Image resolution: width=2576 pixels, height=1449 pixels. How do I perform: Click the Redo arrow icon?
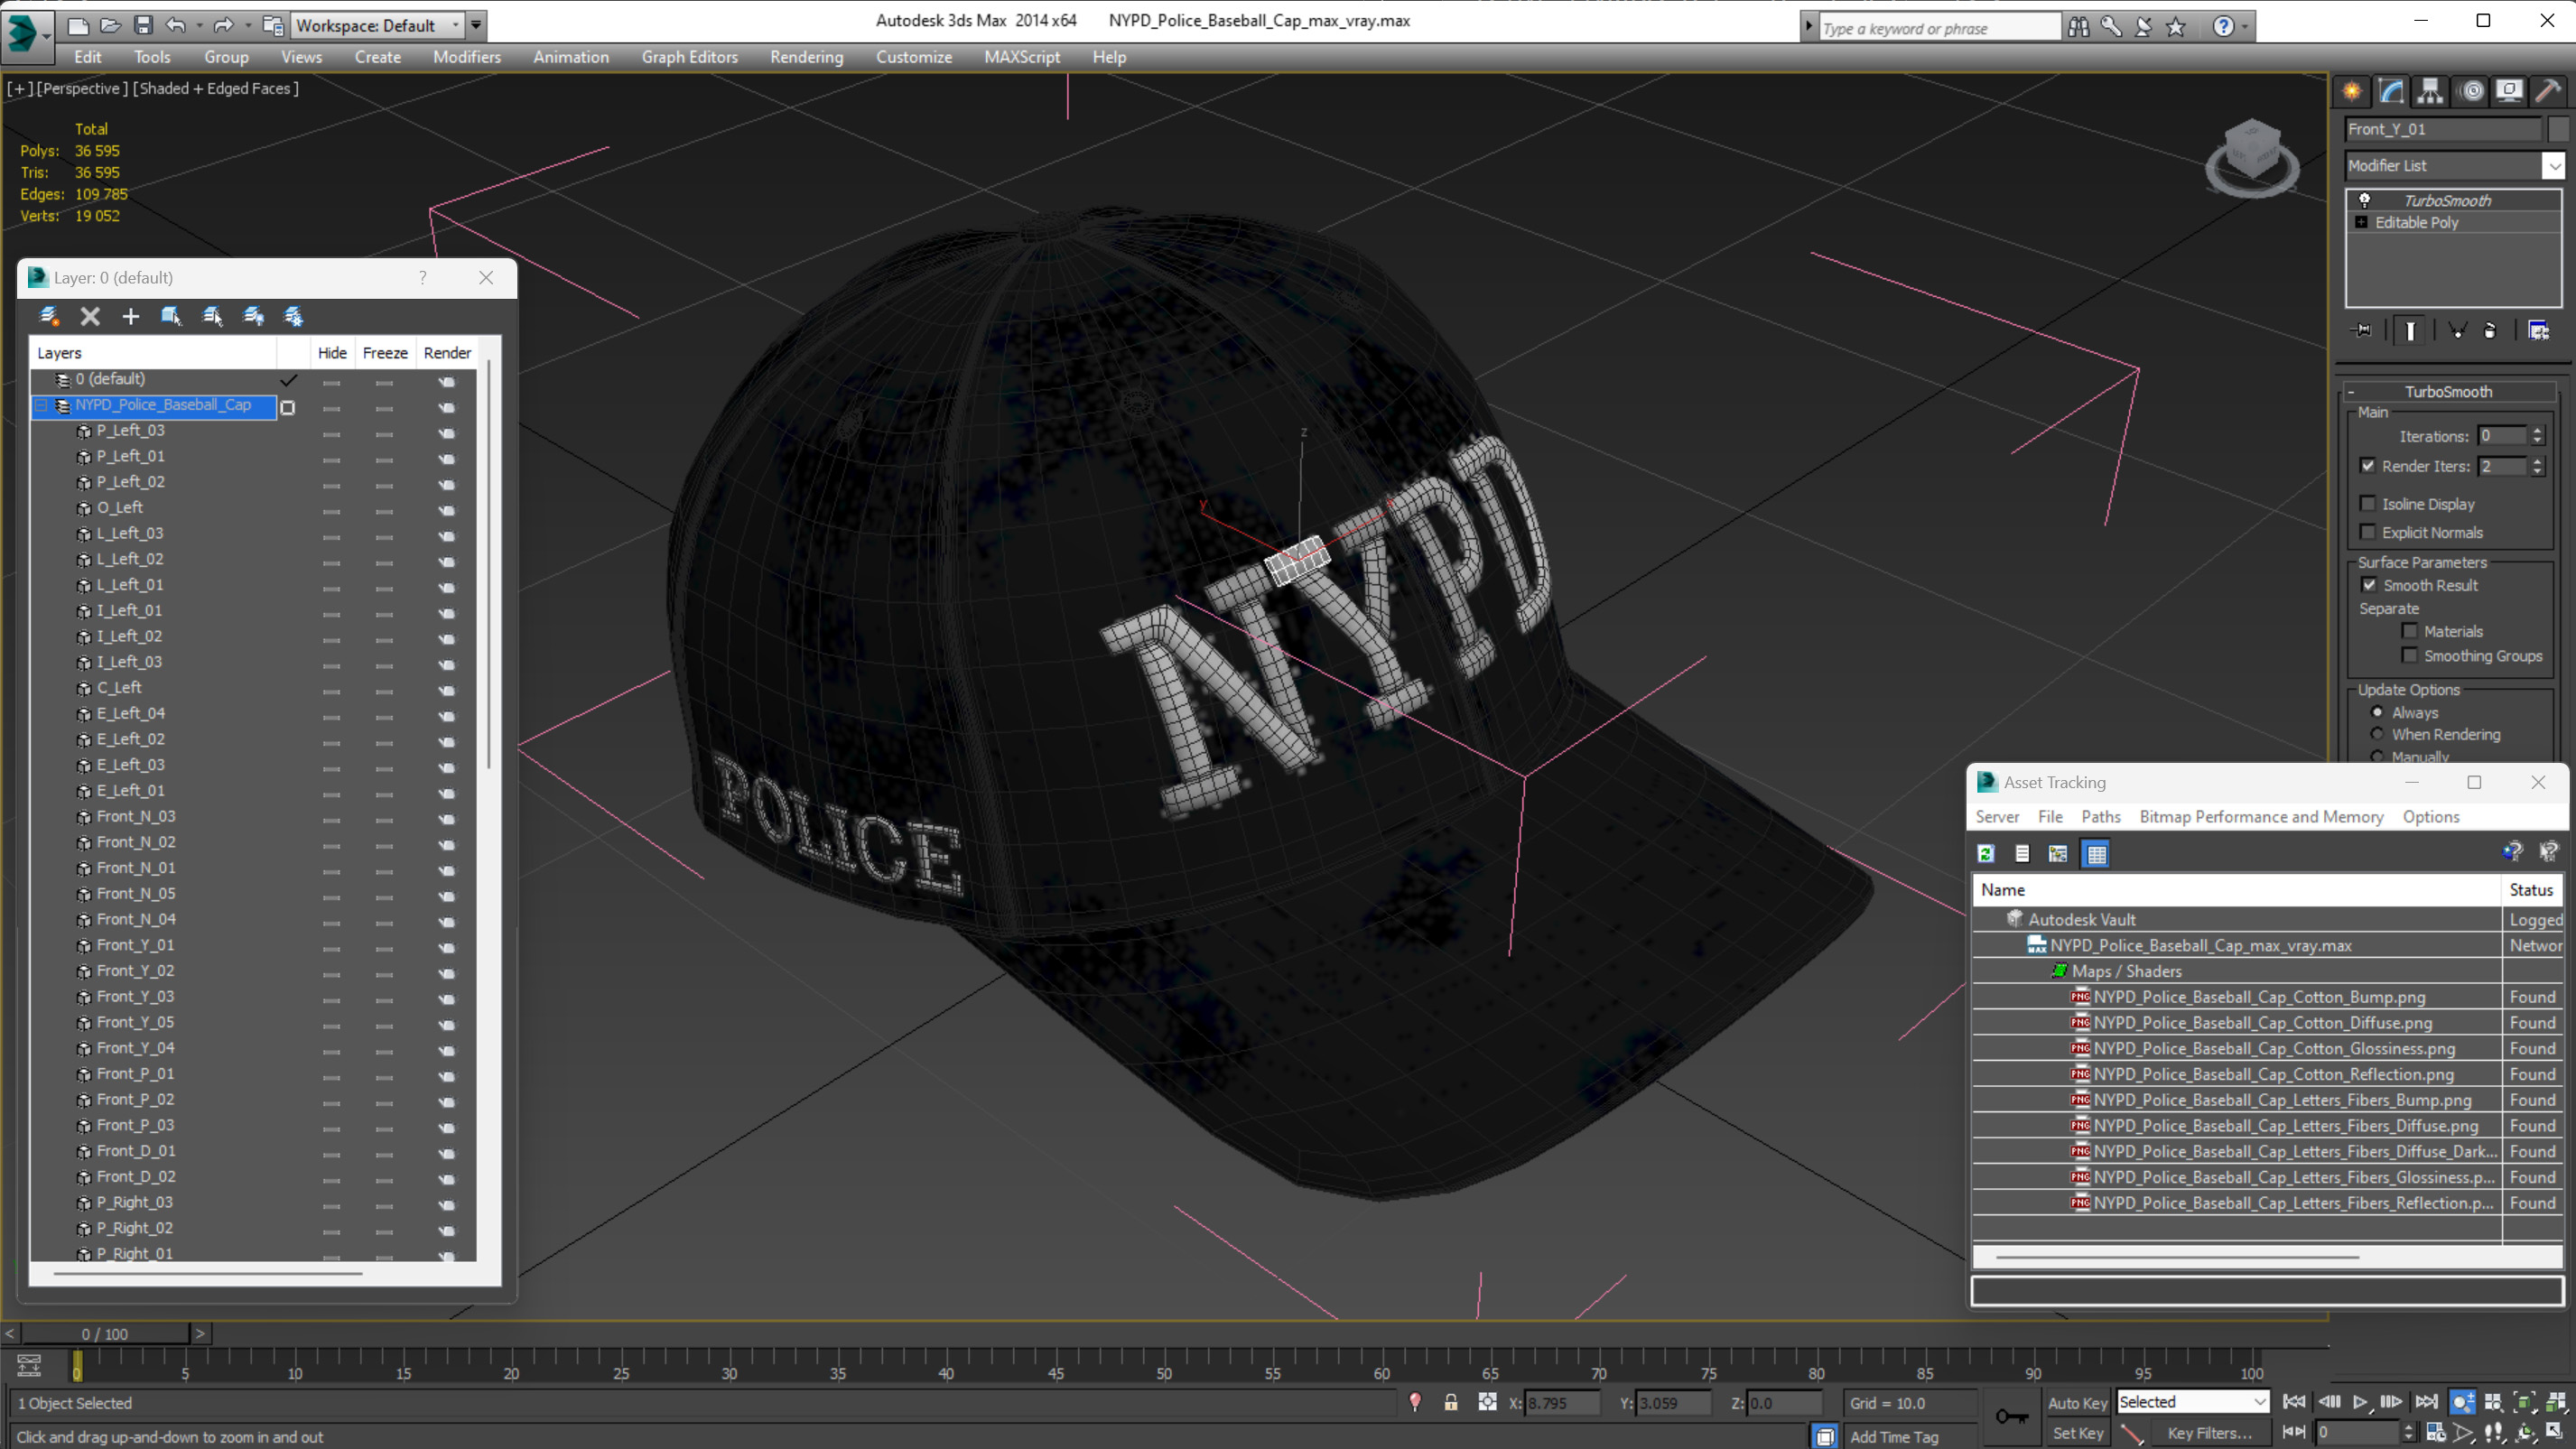pyautogui.click(x=223, y=25)
